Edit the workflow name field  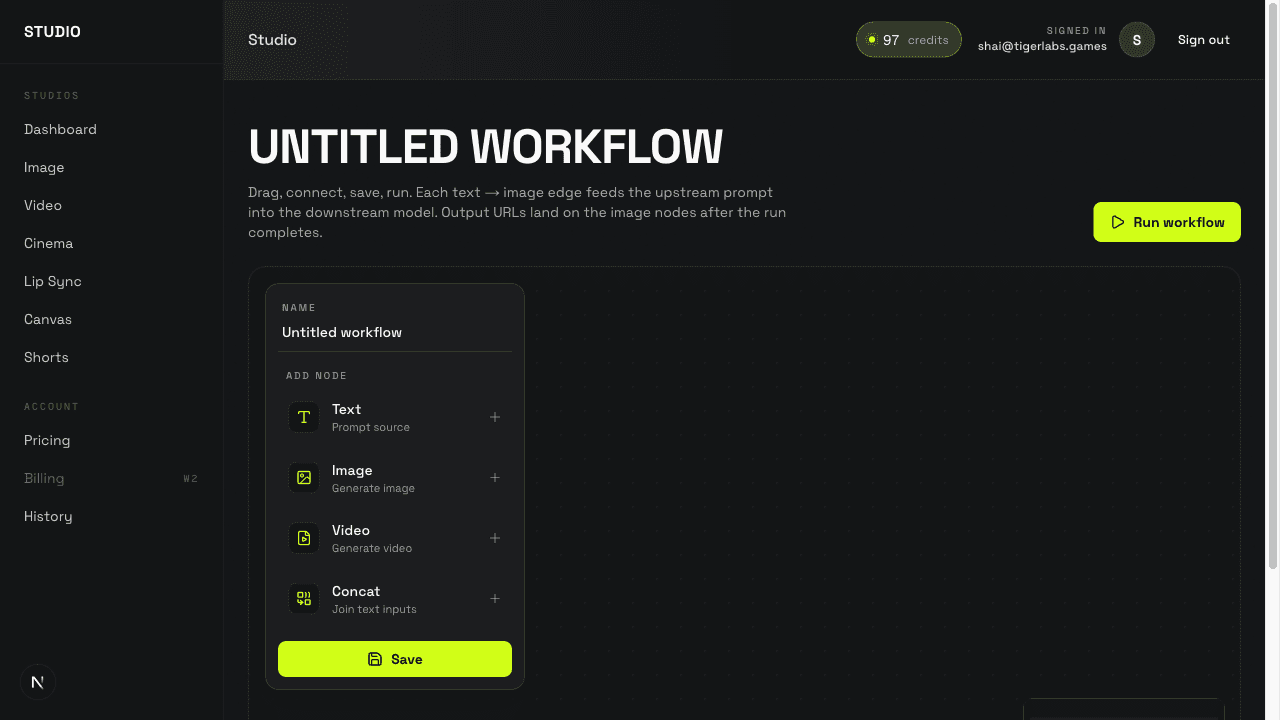pyautogui.click(x=395, y=332)
